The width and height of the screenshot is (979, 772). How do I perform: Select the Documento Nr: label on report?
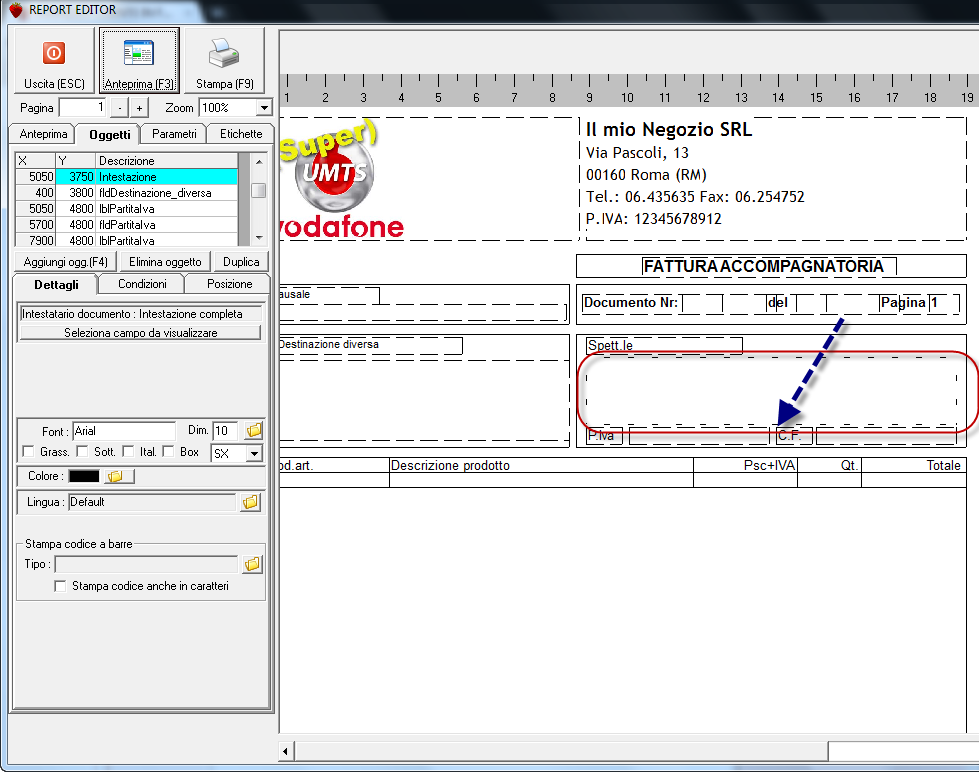(x=631, y=302)
